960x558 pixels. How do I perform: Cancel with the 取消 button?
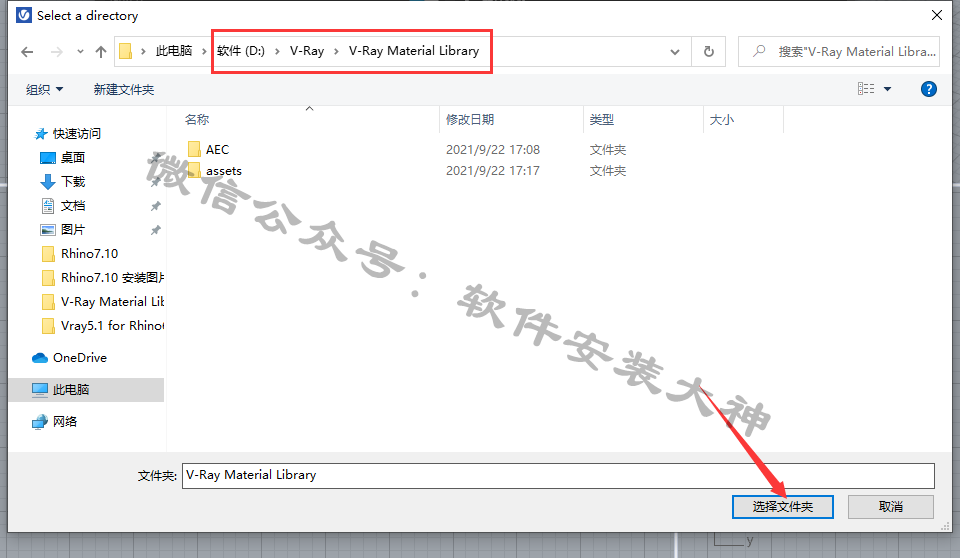[891, 507]
